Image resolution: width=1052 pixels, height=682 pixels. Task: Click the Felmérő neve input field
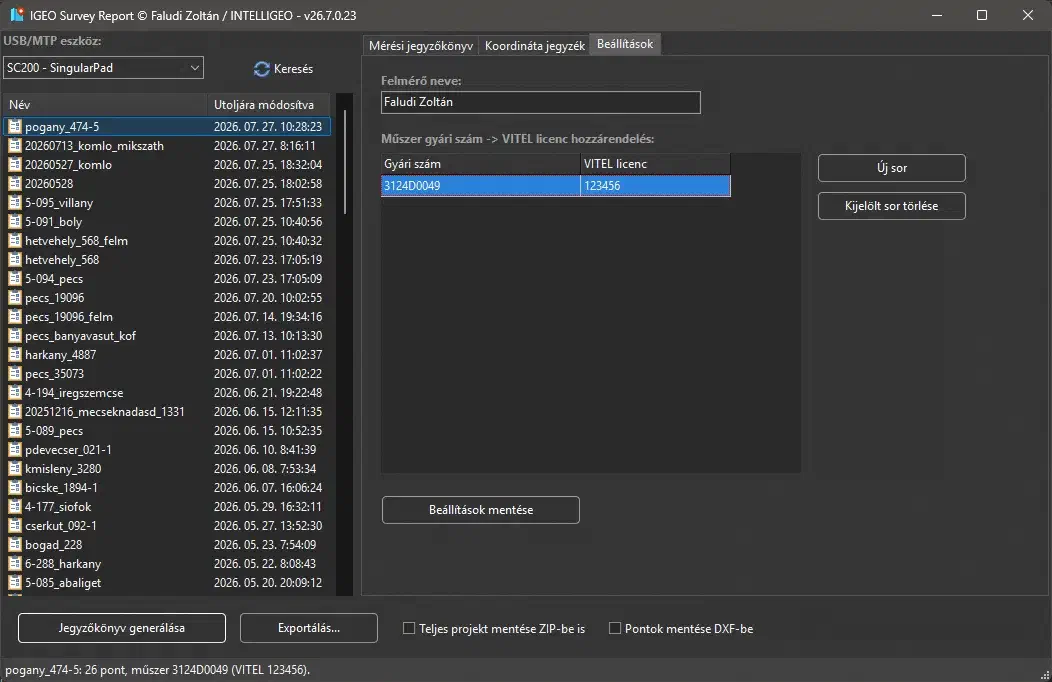(x=541, y=103)
